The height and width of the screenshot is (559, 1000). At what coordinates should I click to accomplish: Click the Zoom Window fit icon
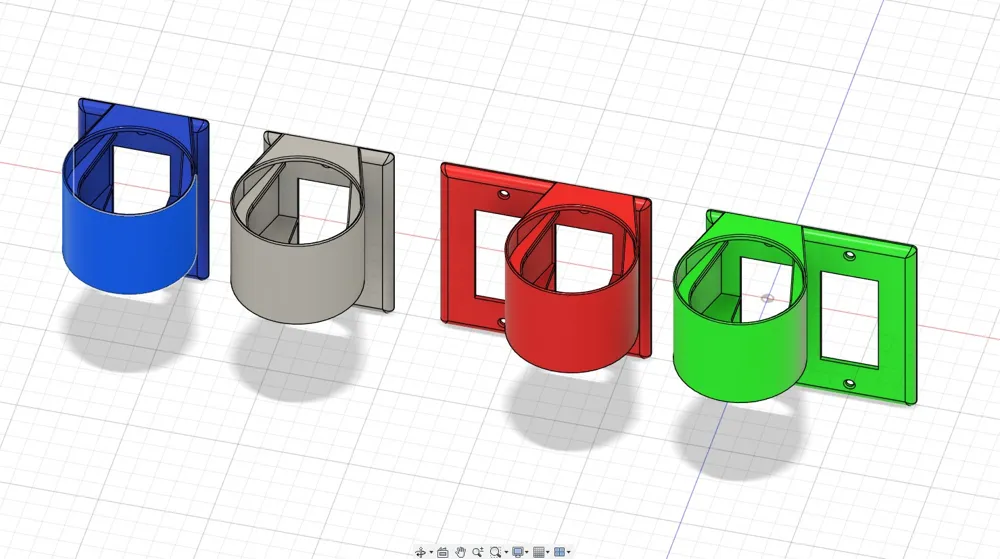point(496,552)
